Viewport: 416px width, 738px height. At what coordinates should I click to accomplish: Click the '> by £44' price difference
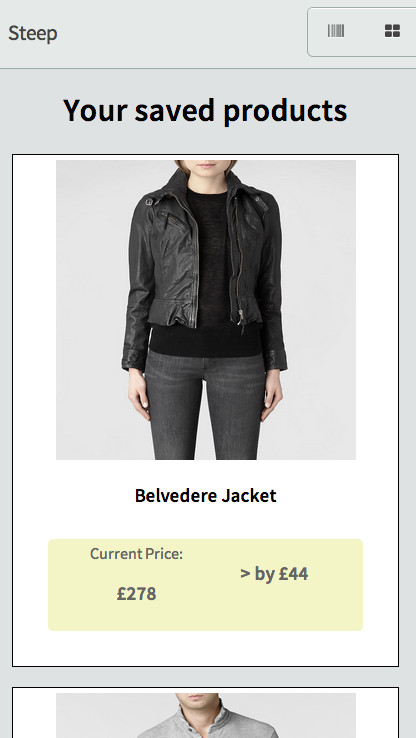274,574
